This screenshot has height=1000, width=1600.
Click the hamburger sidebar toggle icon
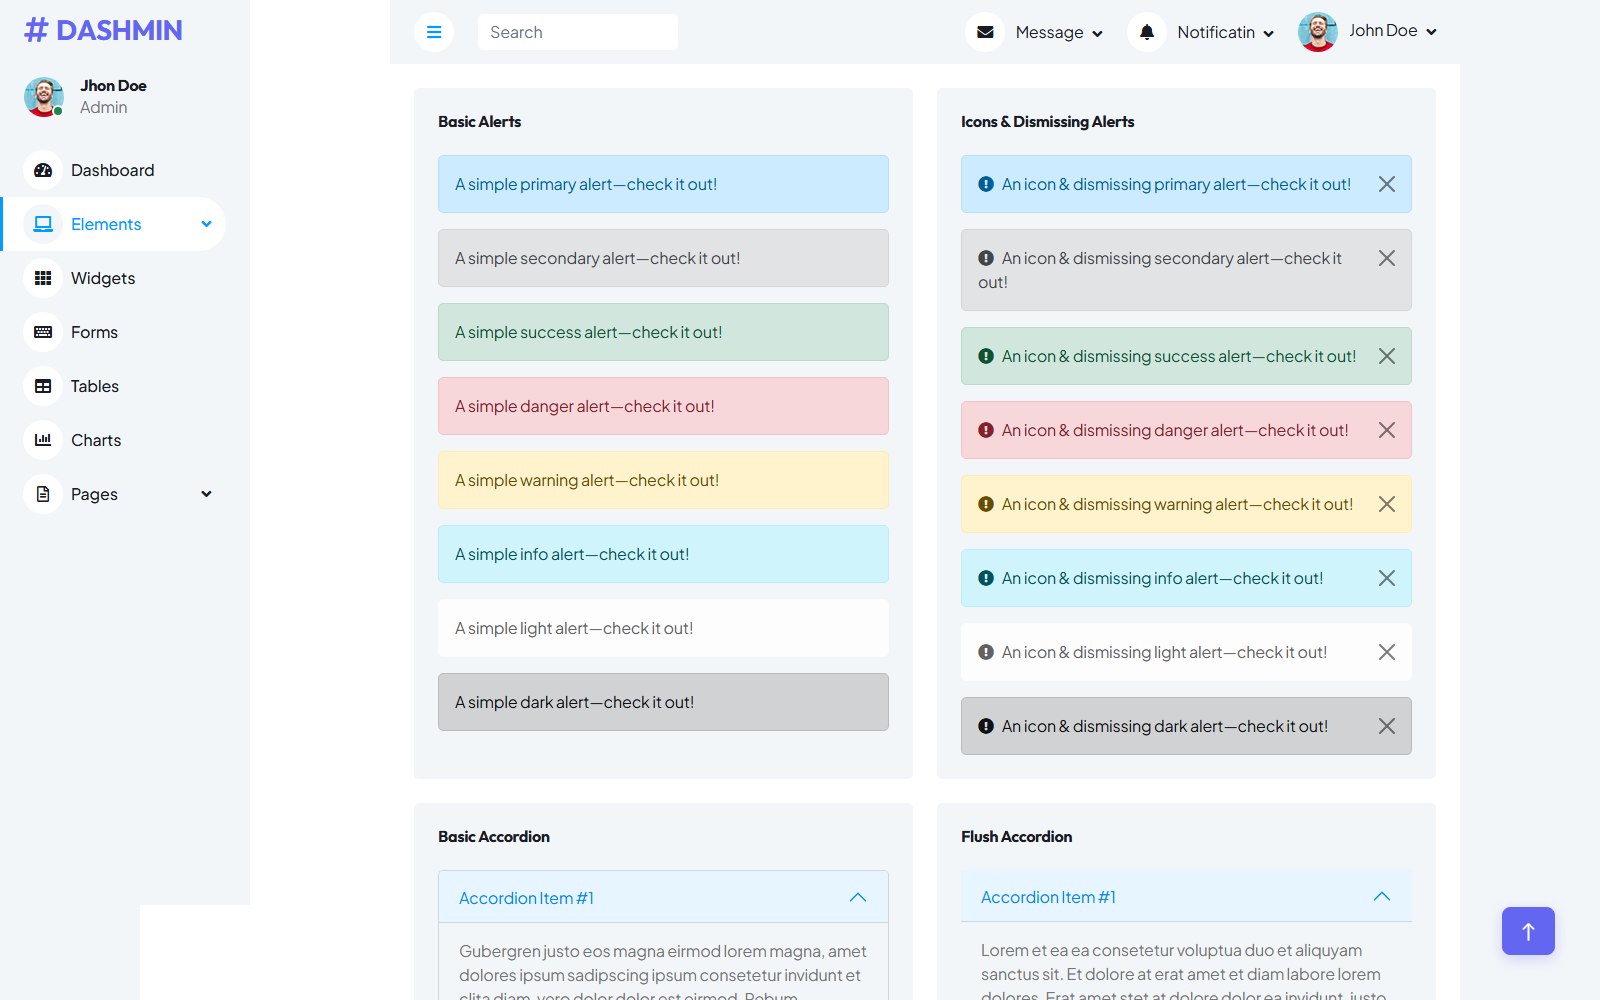point(434,32)
